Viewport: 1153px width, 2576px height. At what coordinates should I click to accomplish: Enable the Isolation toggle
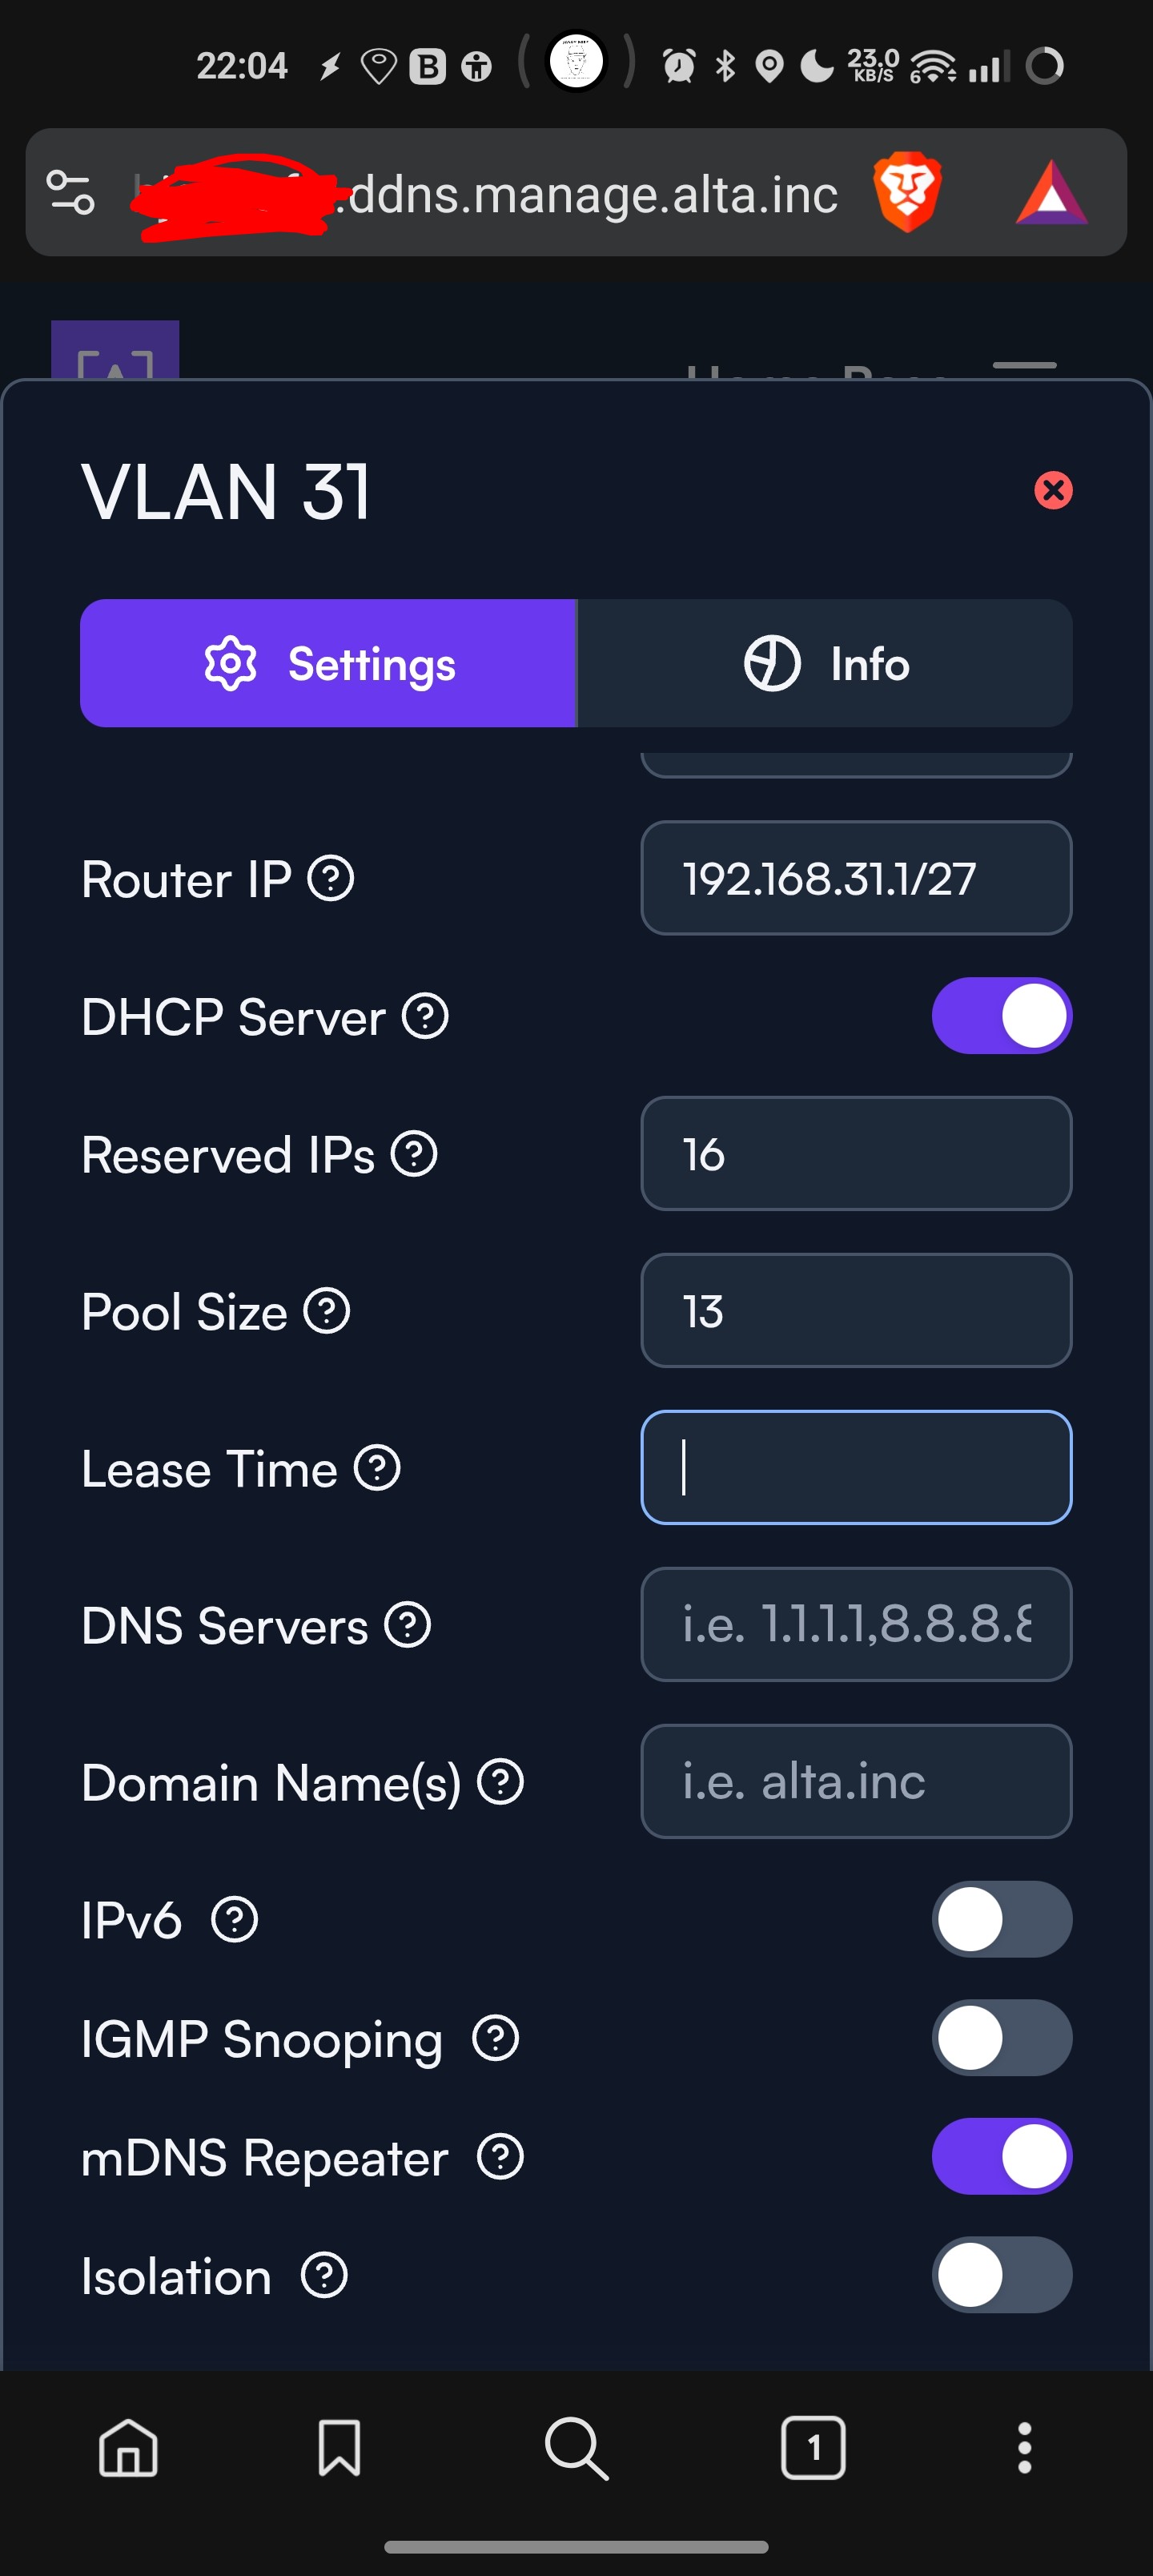pyautogui.click(x=1001, y=2275)
